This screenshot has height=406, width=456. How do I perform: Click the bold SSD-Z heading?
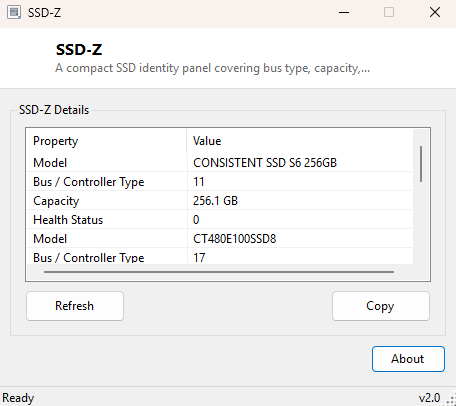[79, 50]
